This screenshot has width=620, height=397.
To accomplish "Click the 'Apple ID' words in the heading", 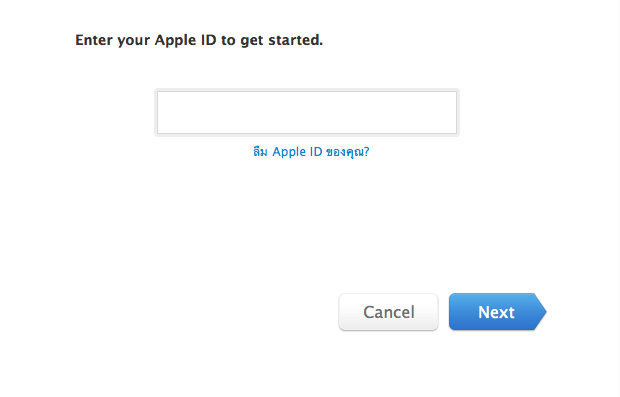I will (185, 40).
